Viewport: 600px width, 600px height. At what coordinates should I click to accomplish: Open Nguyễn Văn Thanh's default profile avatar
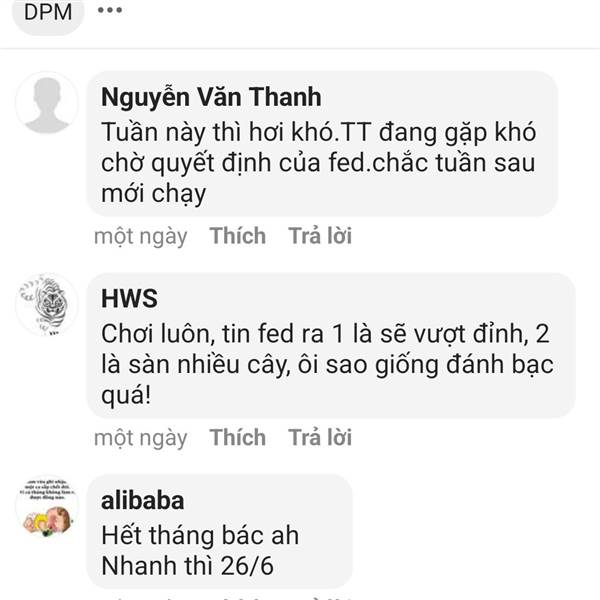click(47, 103)
